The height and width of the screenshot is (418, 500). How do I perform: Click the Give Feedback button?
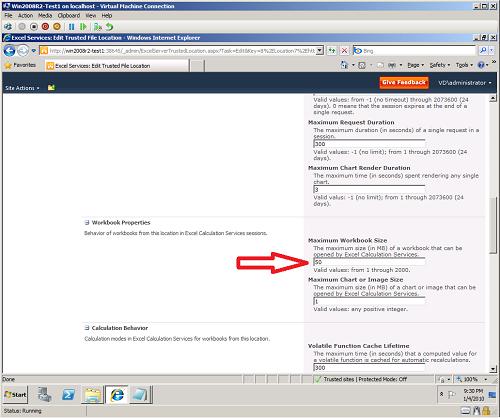coord(404,82)
